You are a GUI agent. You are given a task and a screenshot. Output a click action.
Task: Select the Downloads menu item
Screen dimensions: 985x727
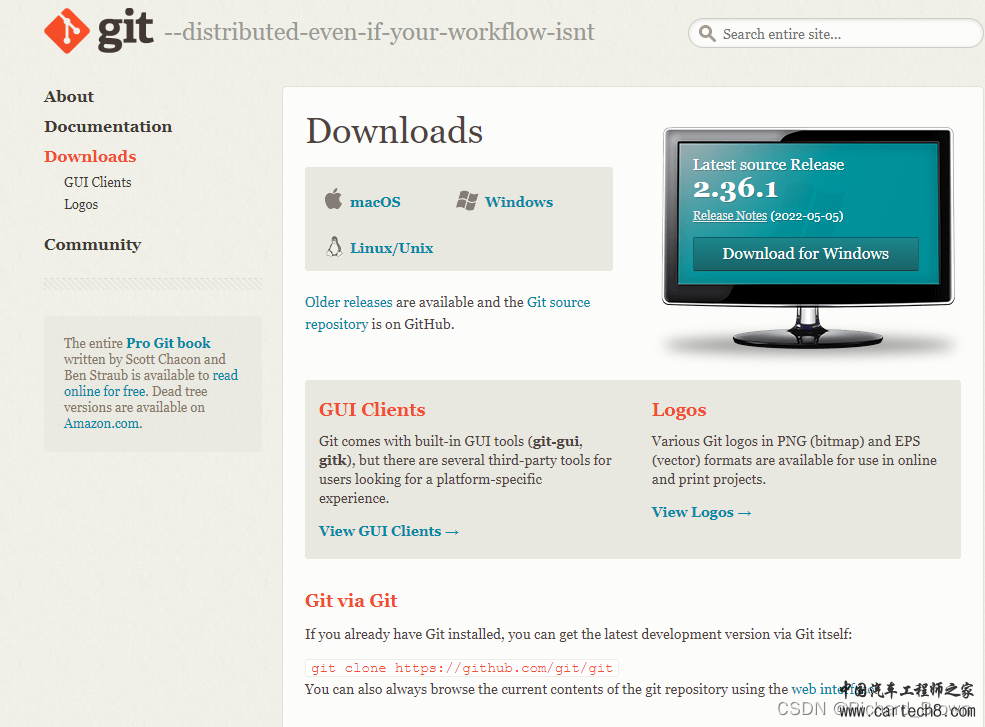90,156
